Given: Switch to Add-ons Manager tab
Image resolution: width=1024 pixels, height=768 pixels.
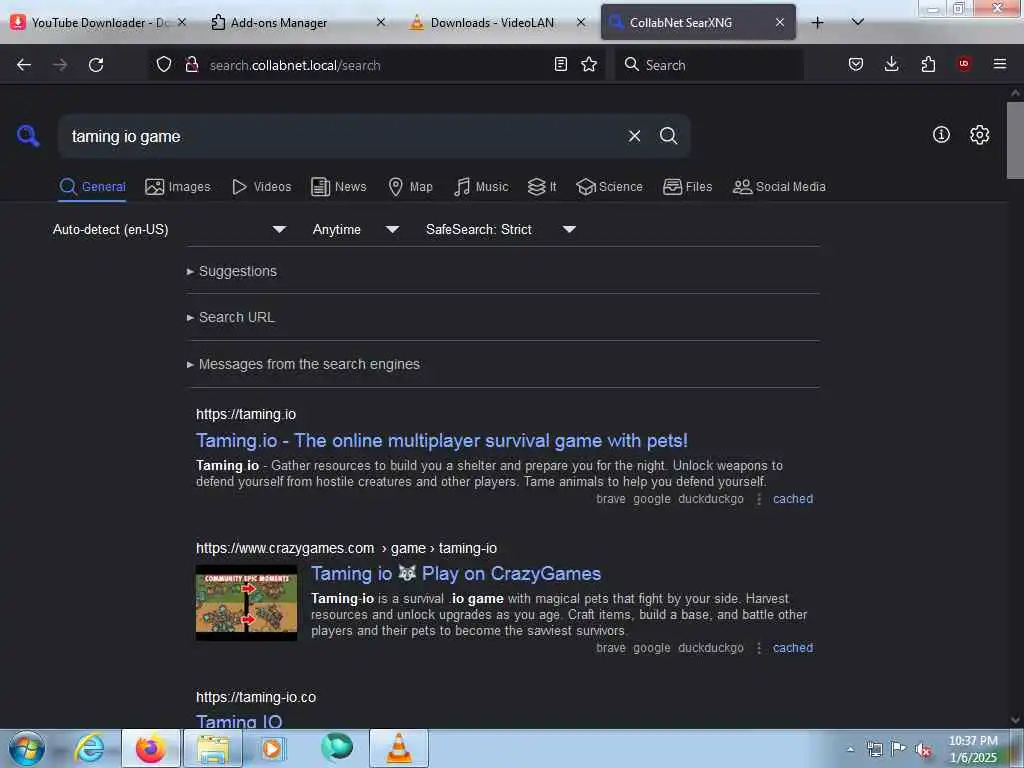Looking at the screenshot, I should click(278, 23).
